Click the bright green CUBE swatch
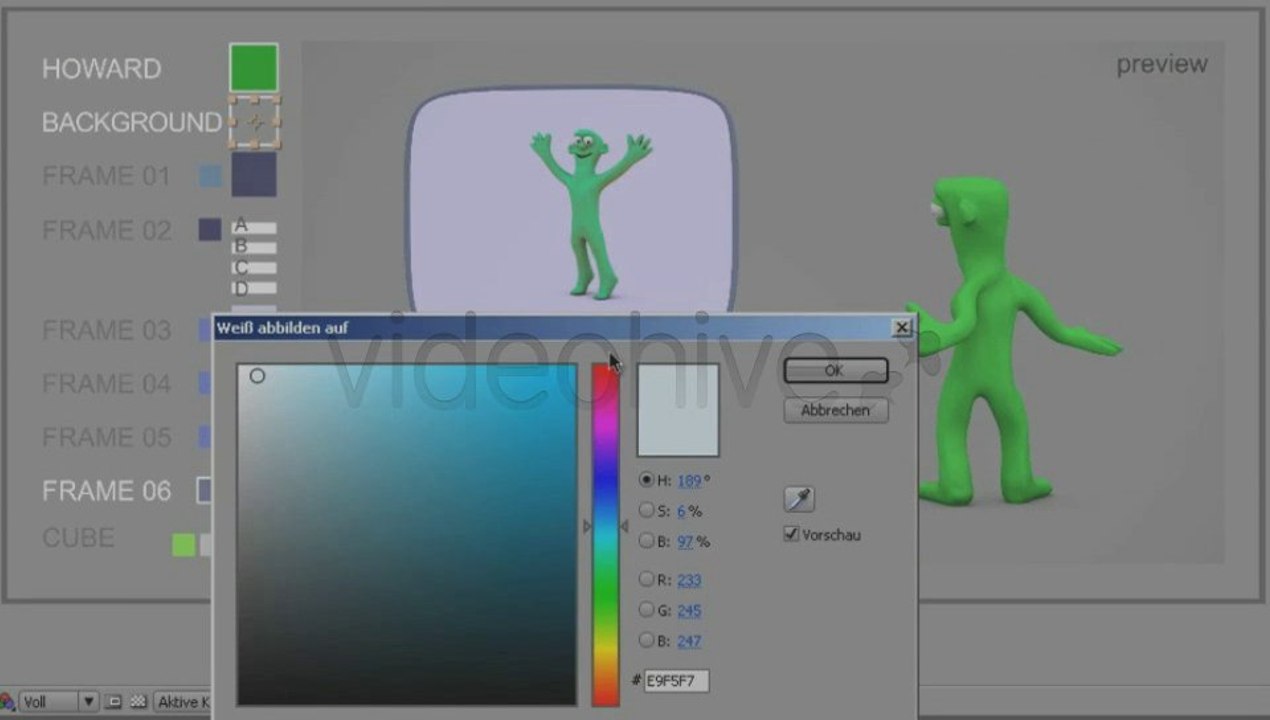1270x720 pixels. click(x=183, y=545)
